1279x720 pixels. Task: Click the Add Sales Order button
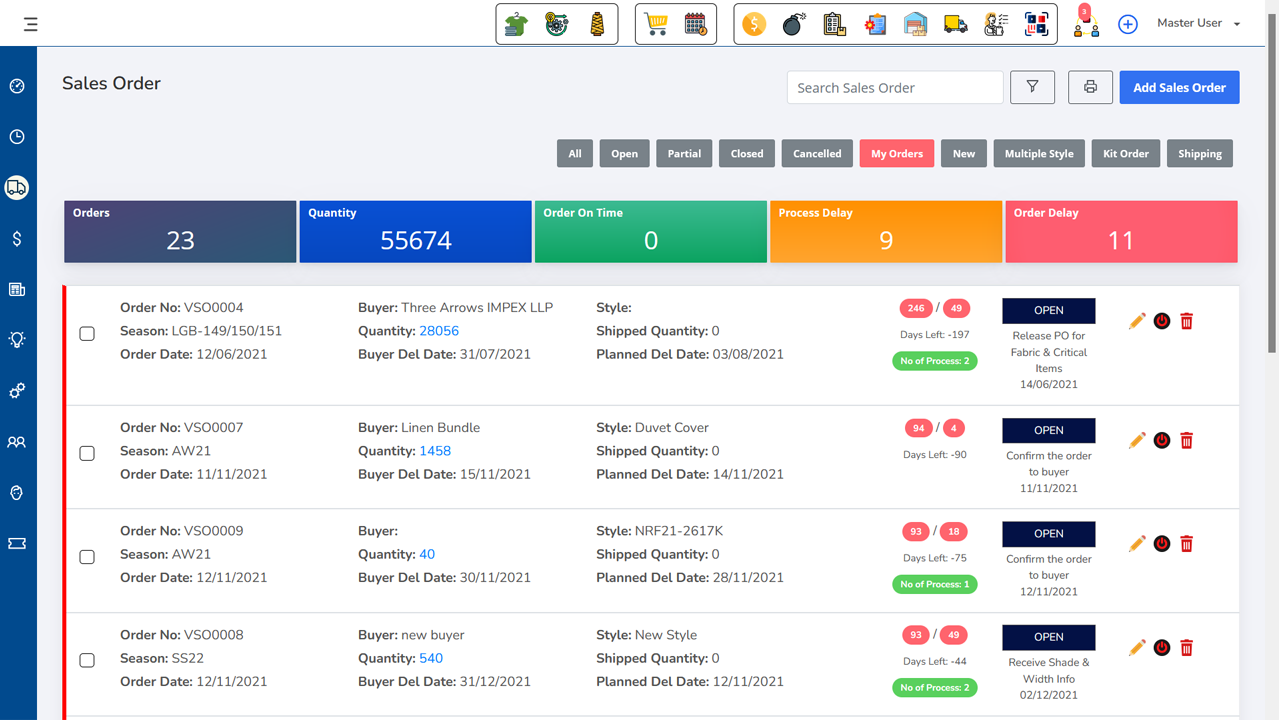[1179, 87]
